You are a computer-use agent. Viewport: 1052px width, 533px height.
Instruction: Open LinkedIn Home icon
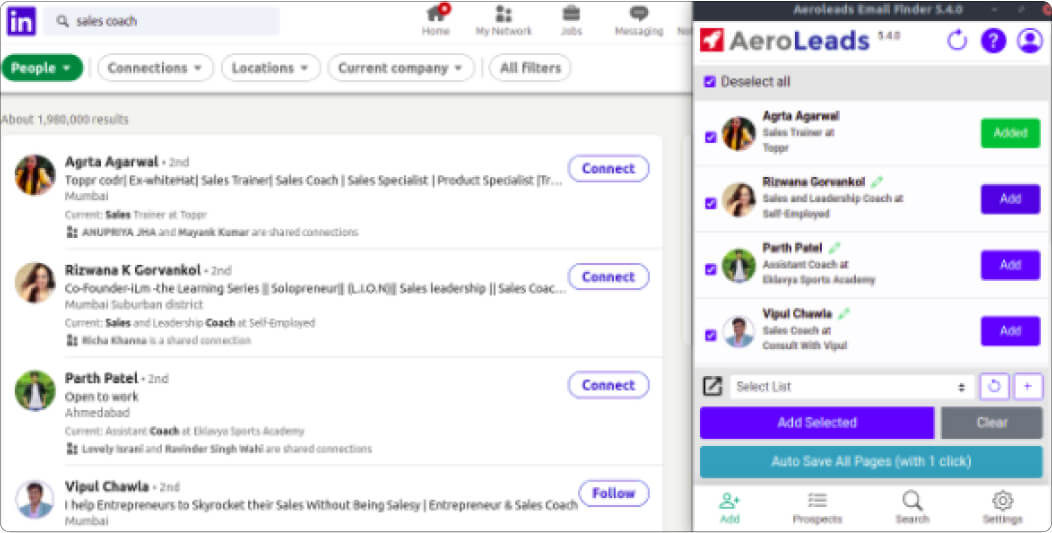[436, 13]
